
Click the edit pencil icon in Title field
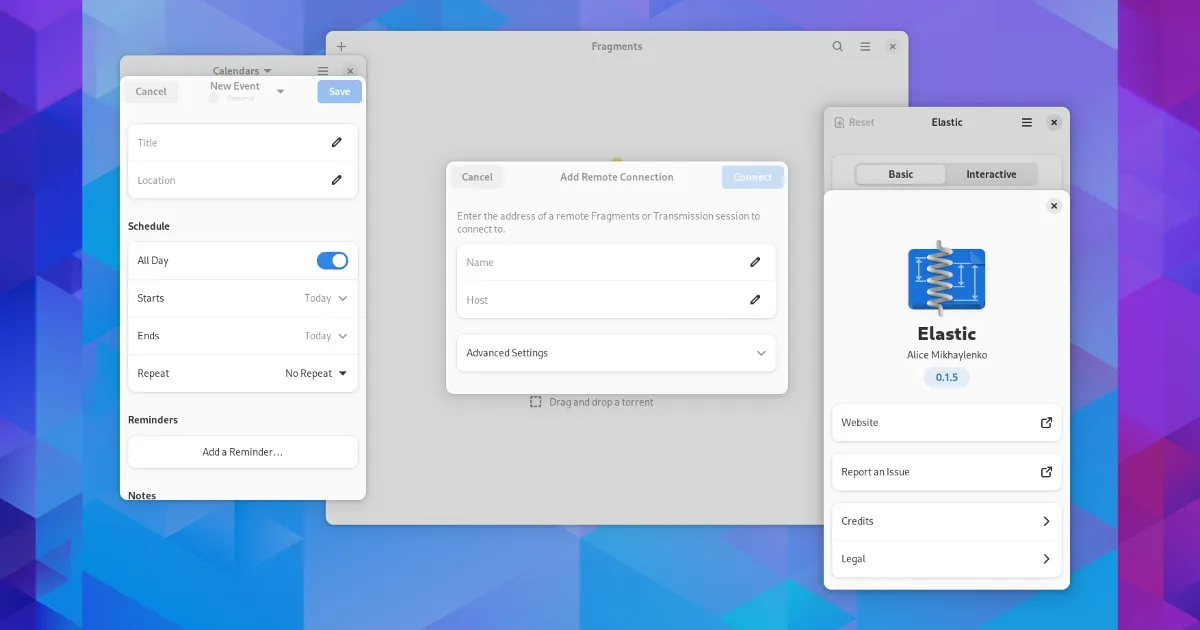[337, 143]
